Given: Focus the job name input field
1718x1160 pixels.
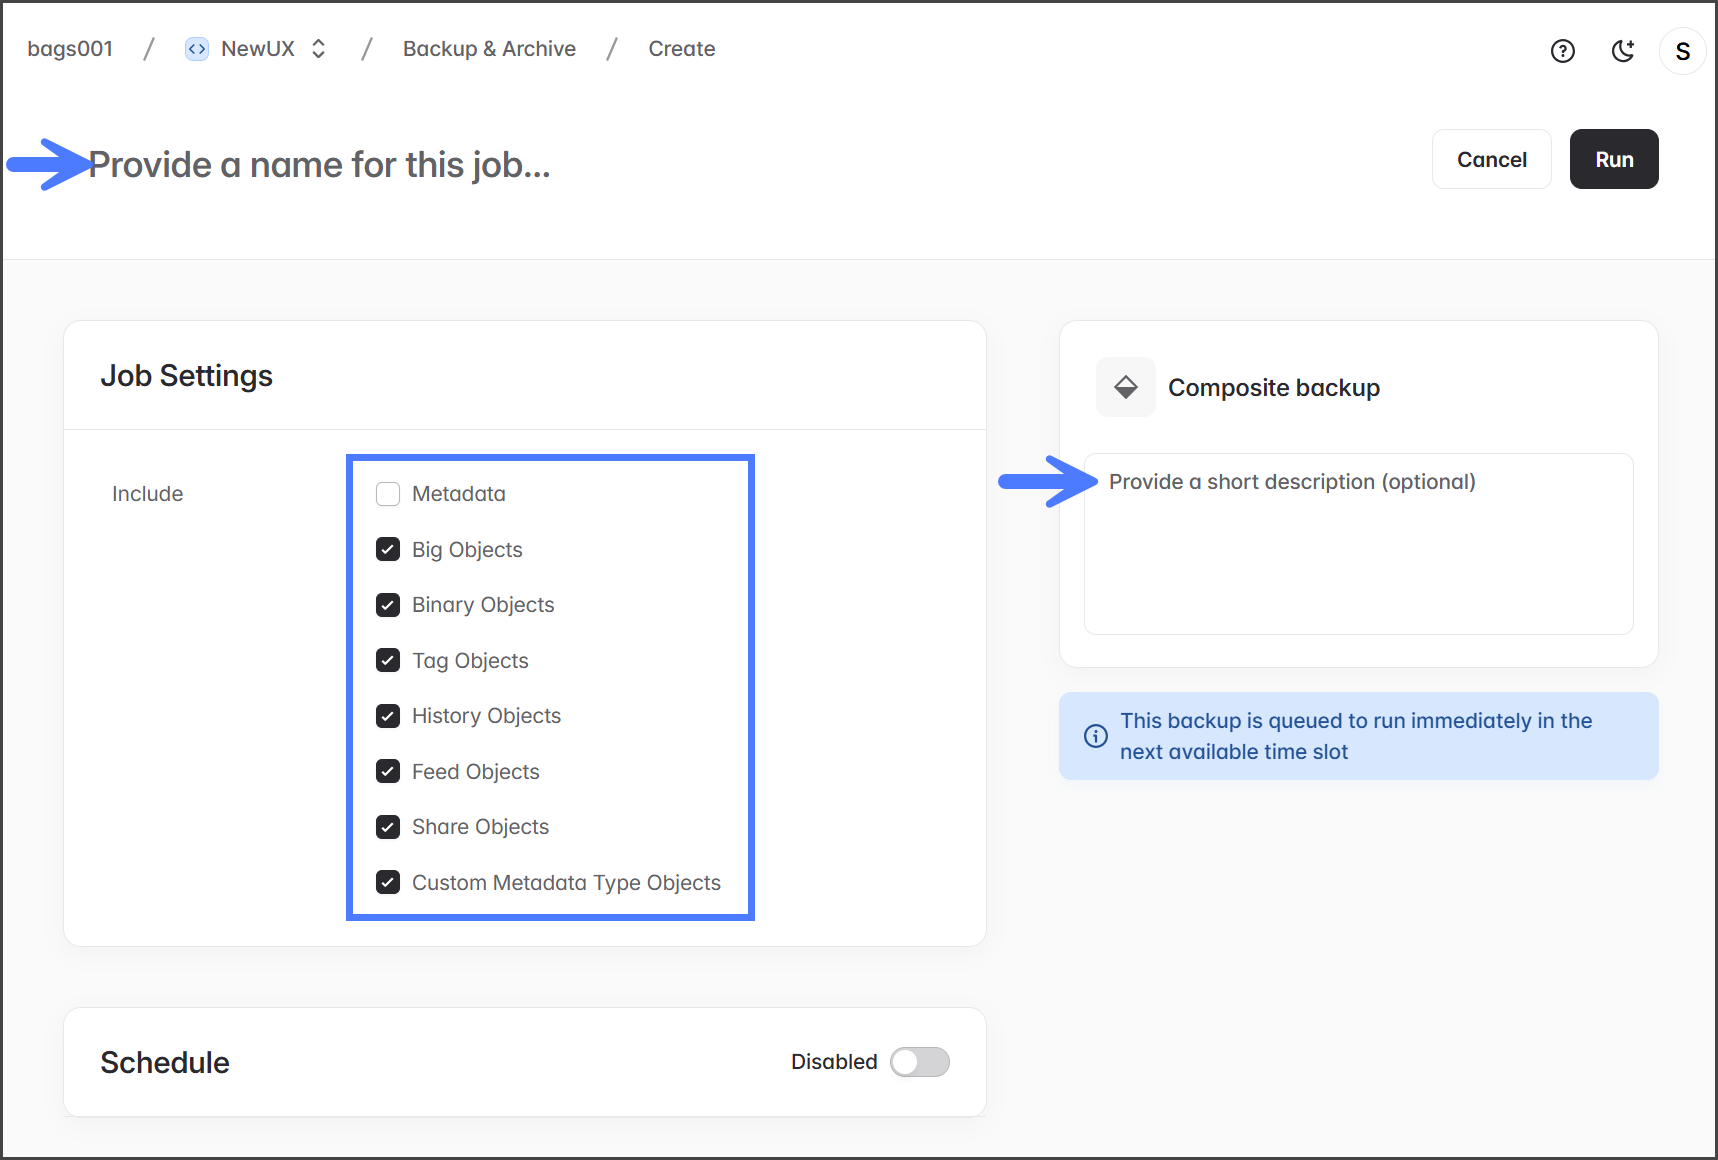Looking at the screenshot, I should coord(320,165).
